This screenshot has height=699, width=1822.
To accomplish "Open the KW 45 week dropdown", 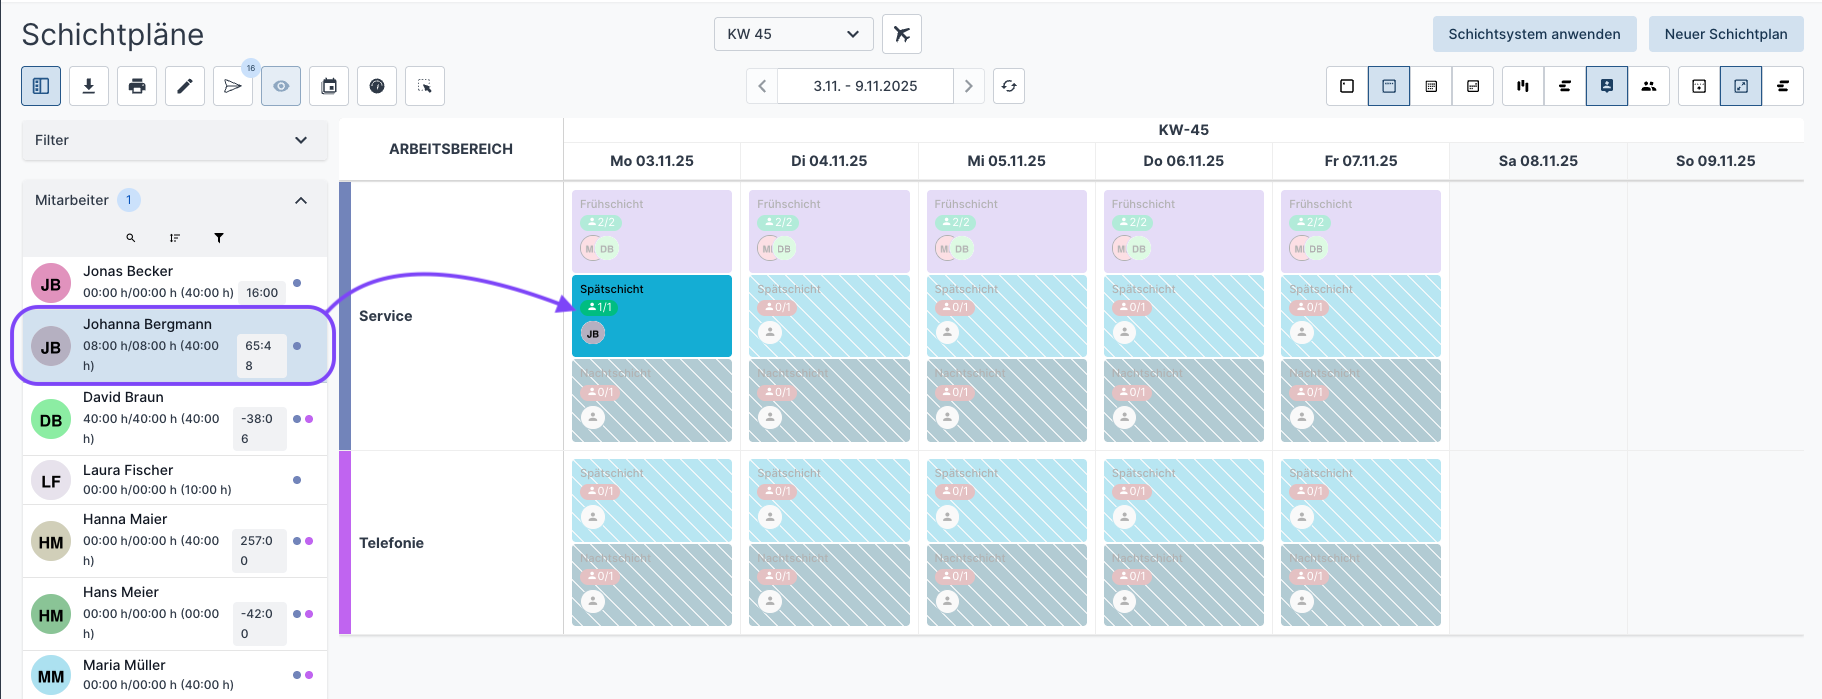I will pos(793,34).
